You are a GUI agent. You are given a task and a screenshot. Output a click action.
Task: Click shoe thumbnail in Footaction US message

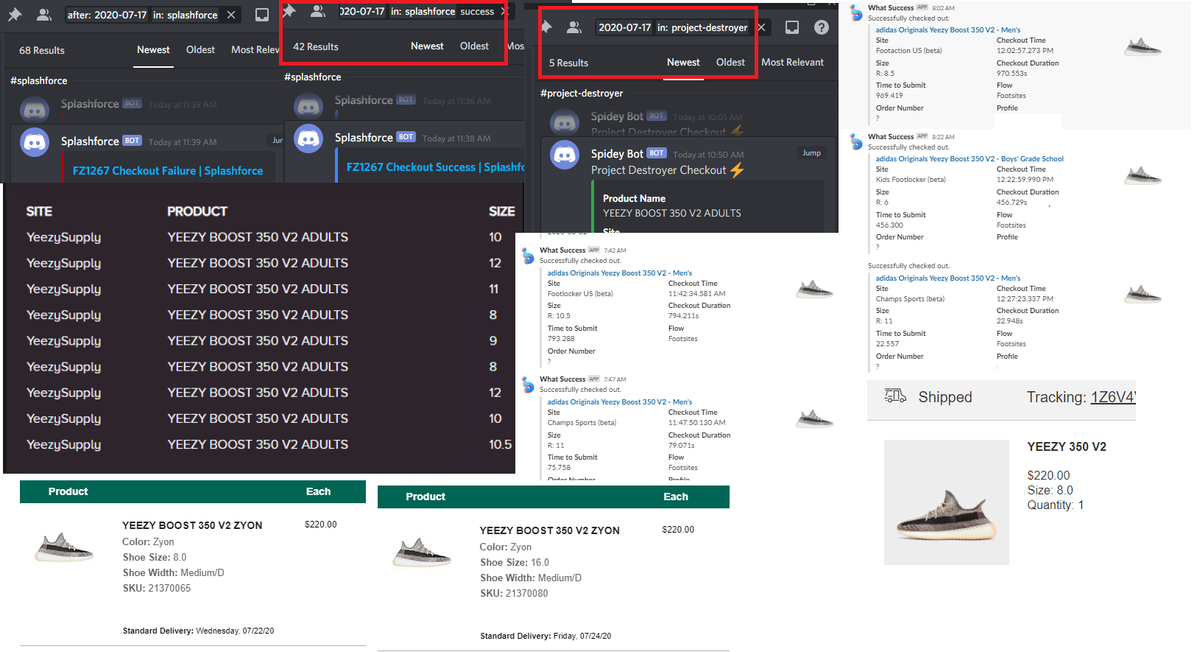(1142, 47)
